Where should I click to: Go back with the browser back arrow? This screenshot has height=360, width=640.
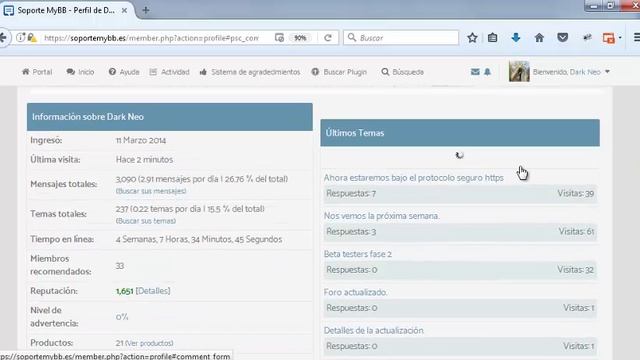coord(3,38)
